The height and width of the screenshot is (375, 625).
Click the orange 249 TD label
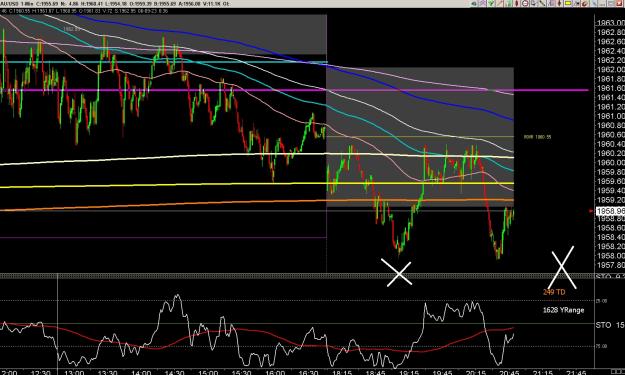pyautogui.click(x=554, y=292)
